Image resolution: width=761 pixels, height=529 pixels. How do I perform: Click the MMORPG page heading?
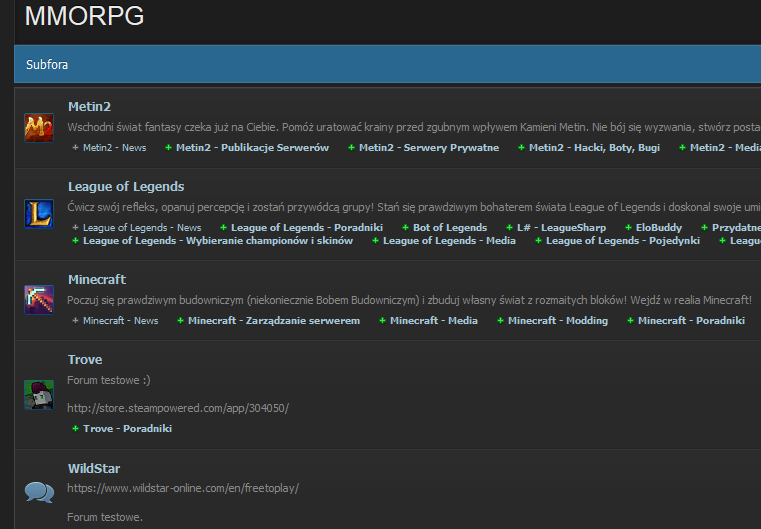point(84,16)
